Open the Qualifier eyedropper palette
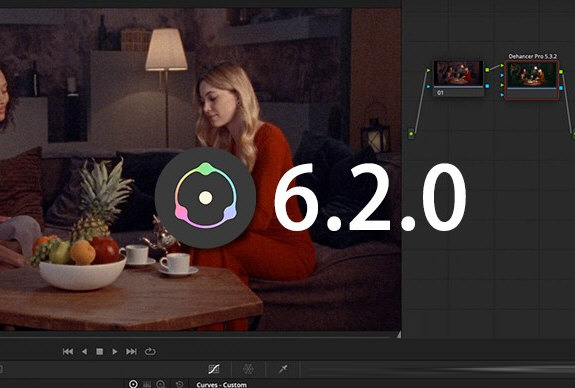 coord(283,369)
